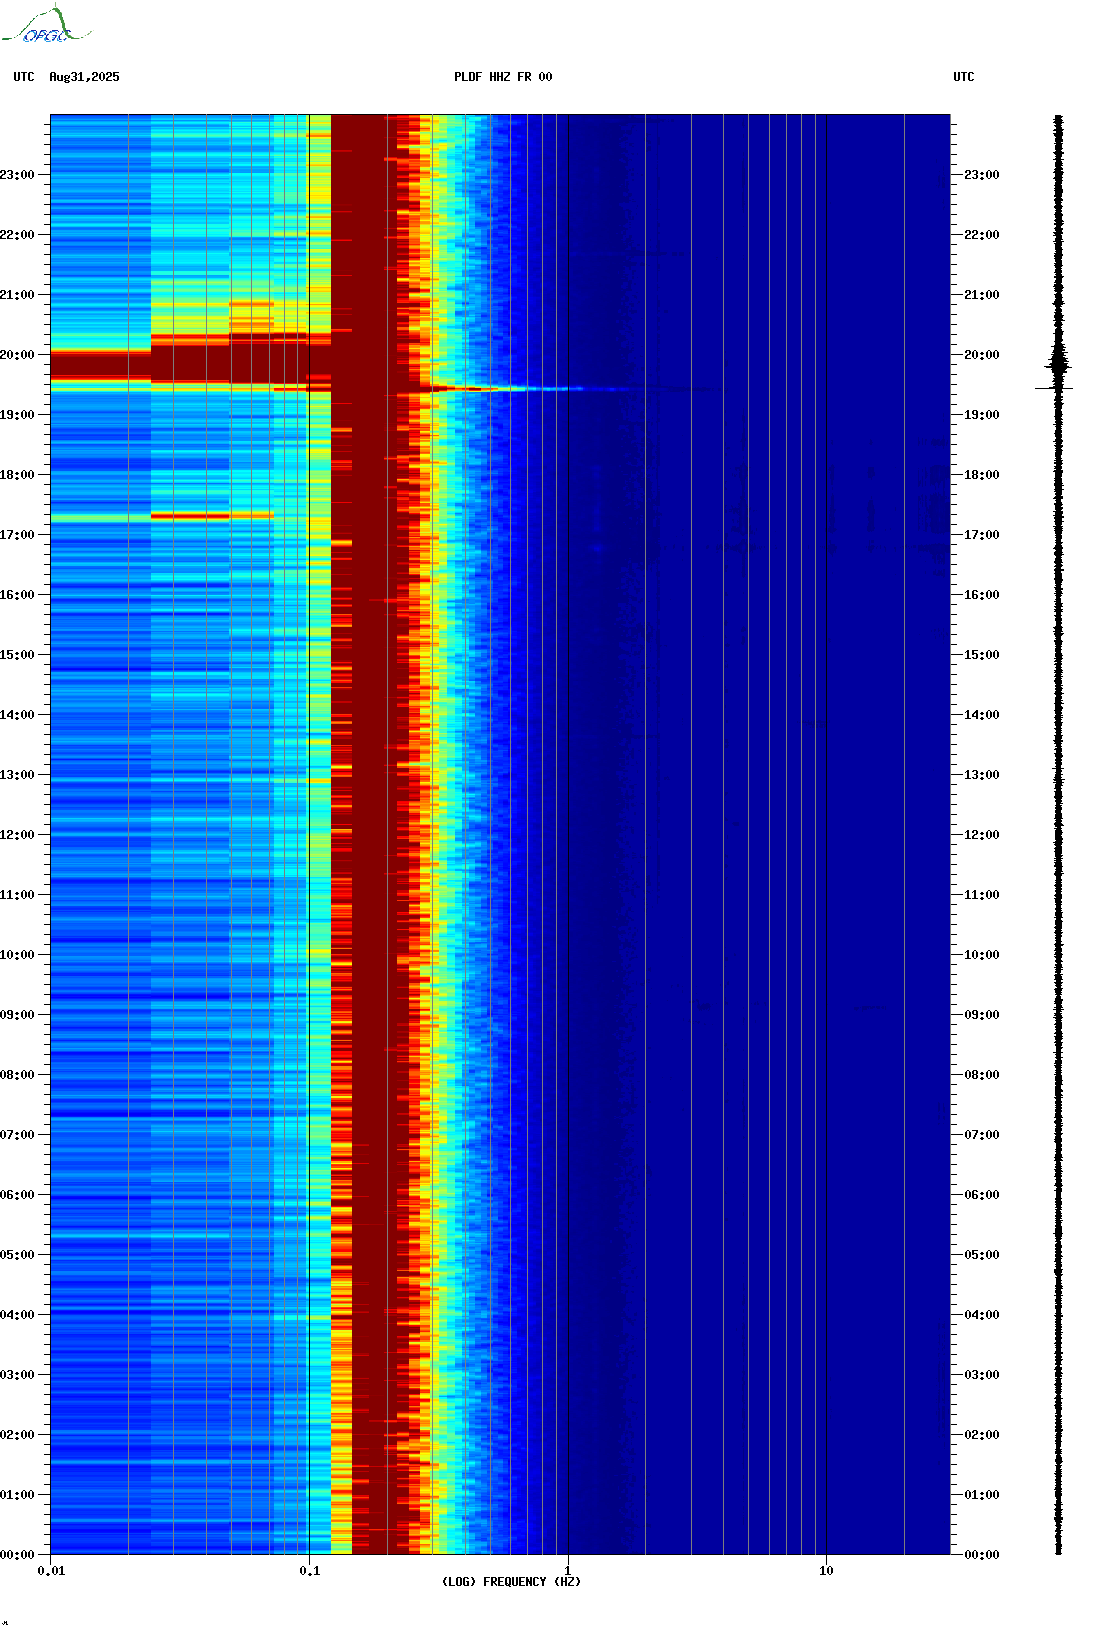Click the right 00:00 time label
This screenshot has height=1634, width=1102.
click(x=982, y=1555)
